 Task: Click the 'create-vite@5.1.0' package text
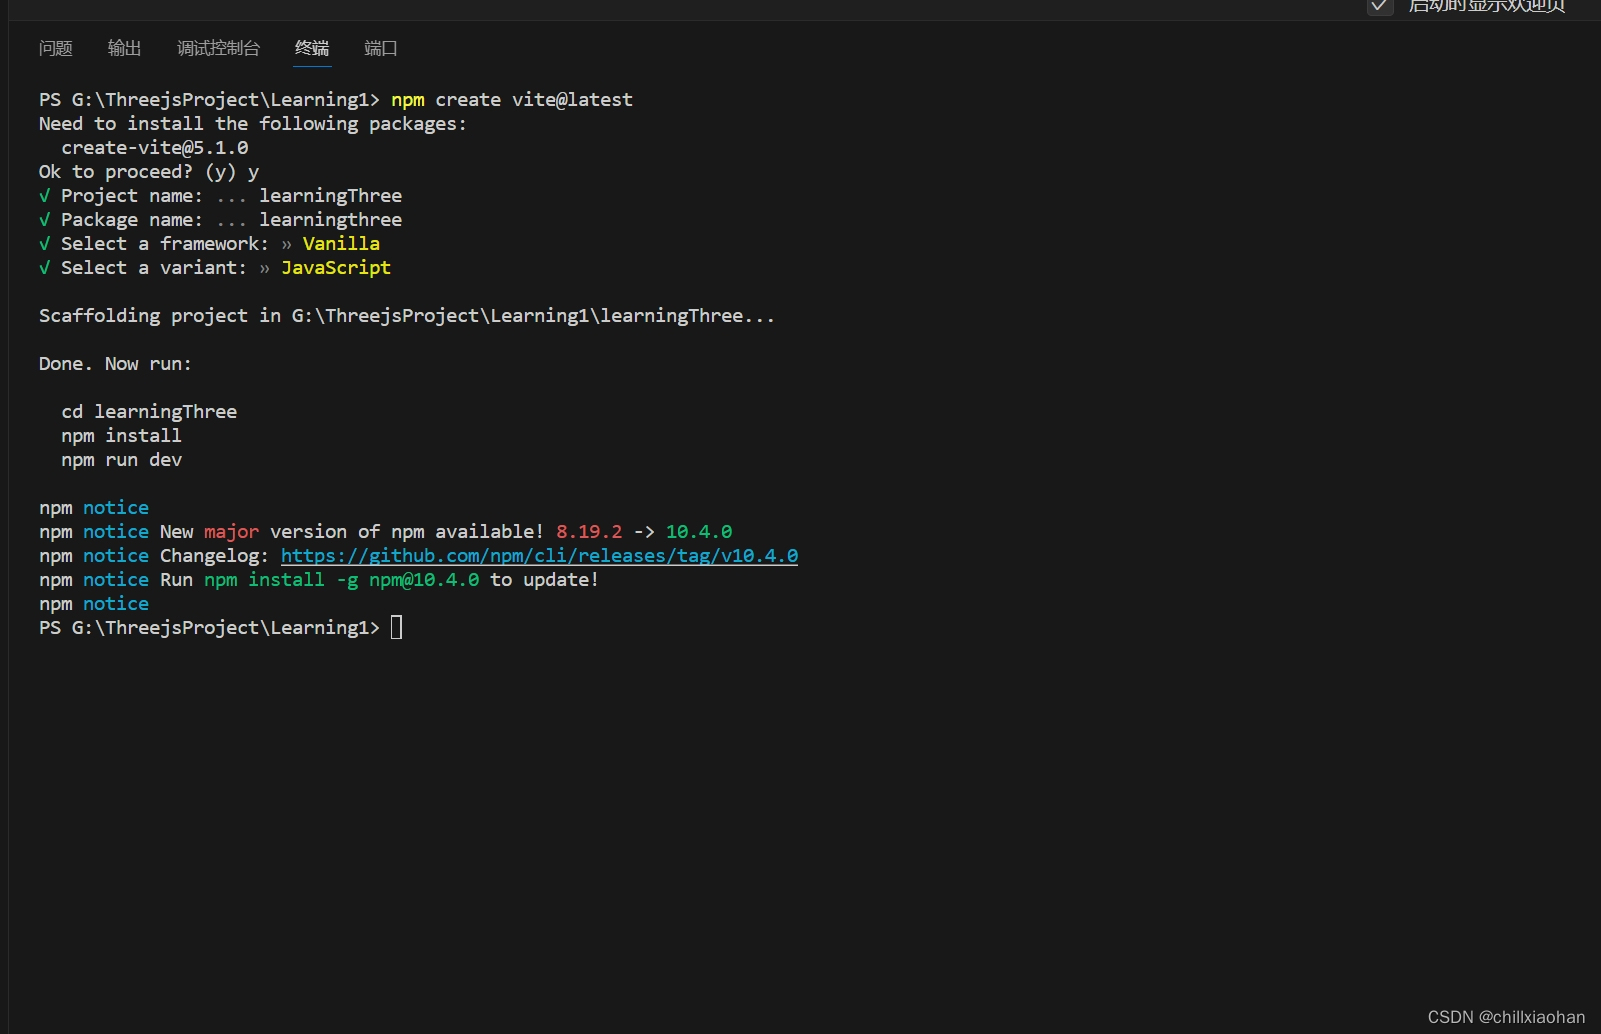(x=155, y=148)
